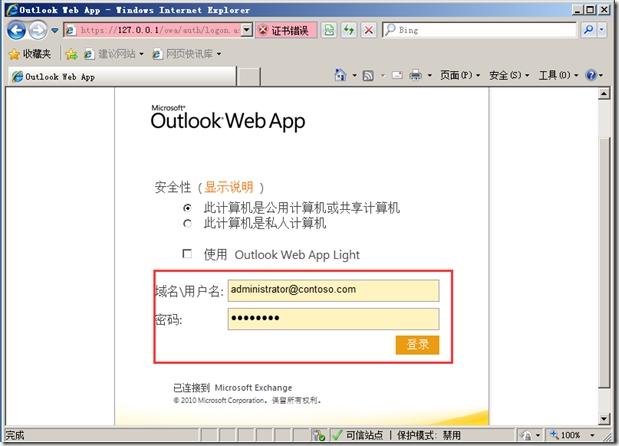Open recent pages dropdown beside Forward button
This screenshot has height=446, width=619.
coord(54,30)
